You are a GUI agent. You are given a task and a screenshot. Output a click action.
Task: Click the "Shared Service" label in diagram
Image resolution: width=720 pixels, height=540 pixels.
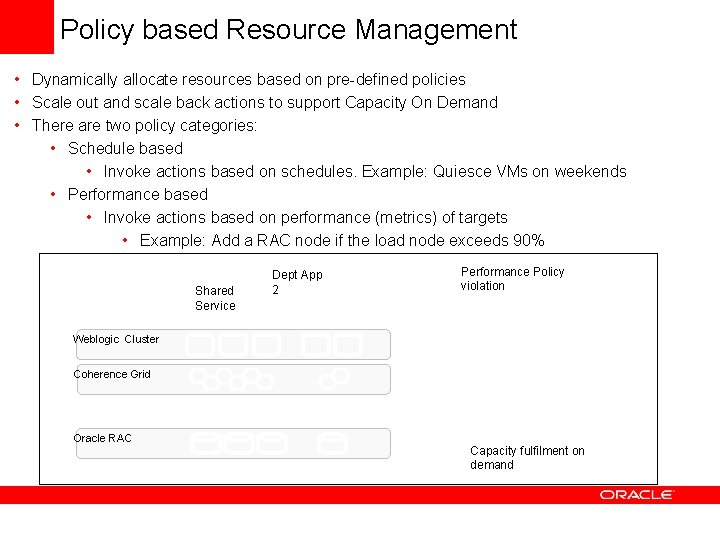coord(215,298)
